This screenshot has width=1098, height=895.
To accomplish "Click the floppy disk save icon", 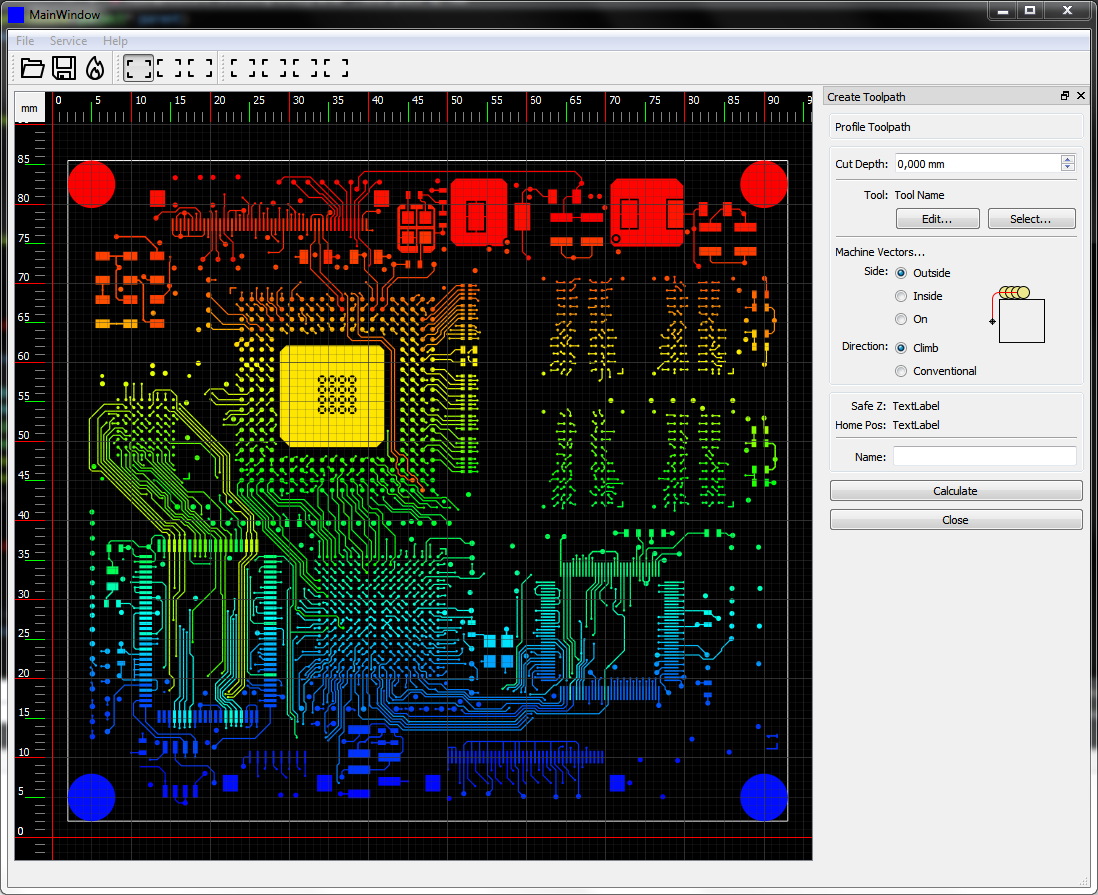I will tap(64, 68).
